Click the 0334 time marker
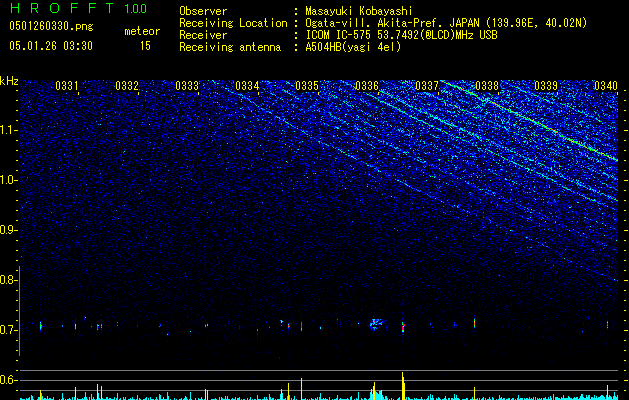 pos(247,86)
